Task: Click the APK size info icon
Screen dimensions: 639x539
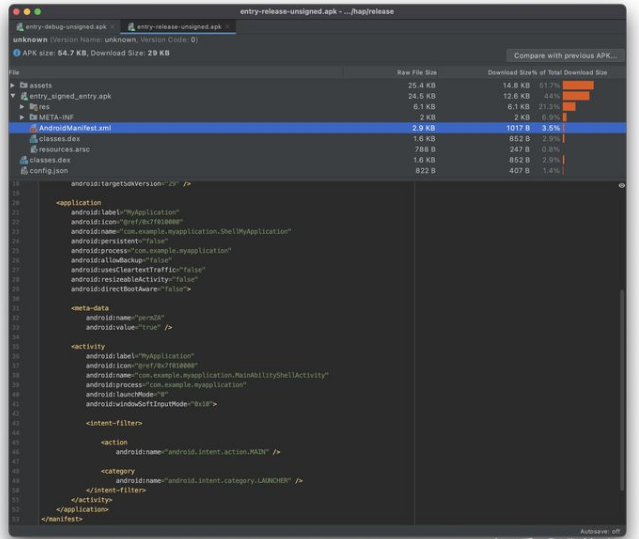Action: [17, 53]
